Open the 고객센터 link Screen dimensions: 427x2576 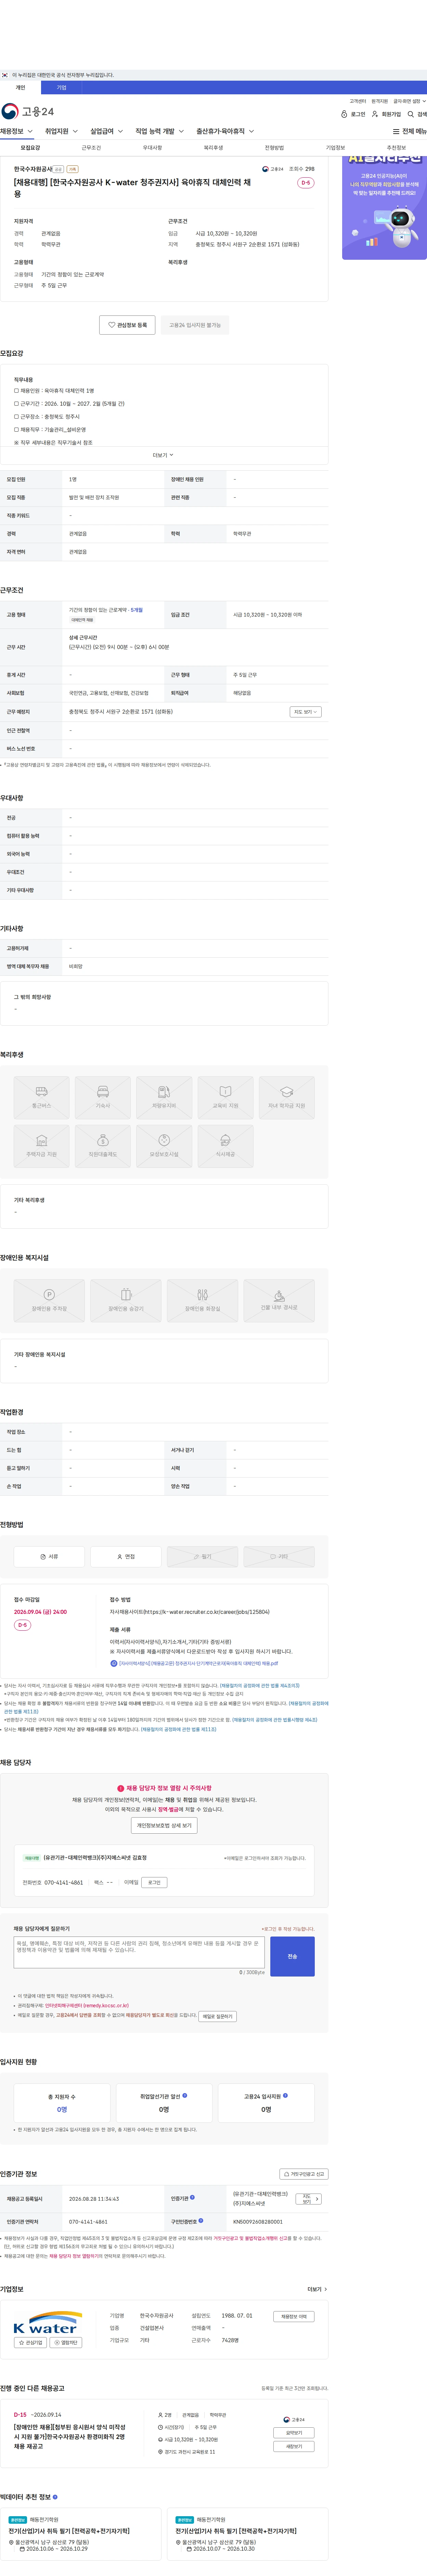(358, 101)
